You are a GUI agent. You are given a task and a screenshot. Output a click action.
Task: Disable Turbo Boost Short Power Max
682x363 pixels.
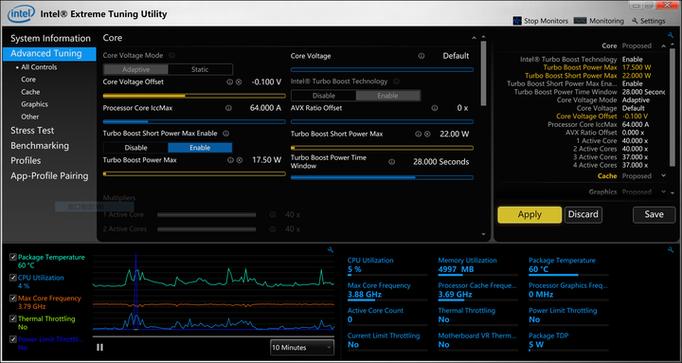(x=136, y=148)
